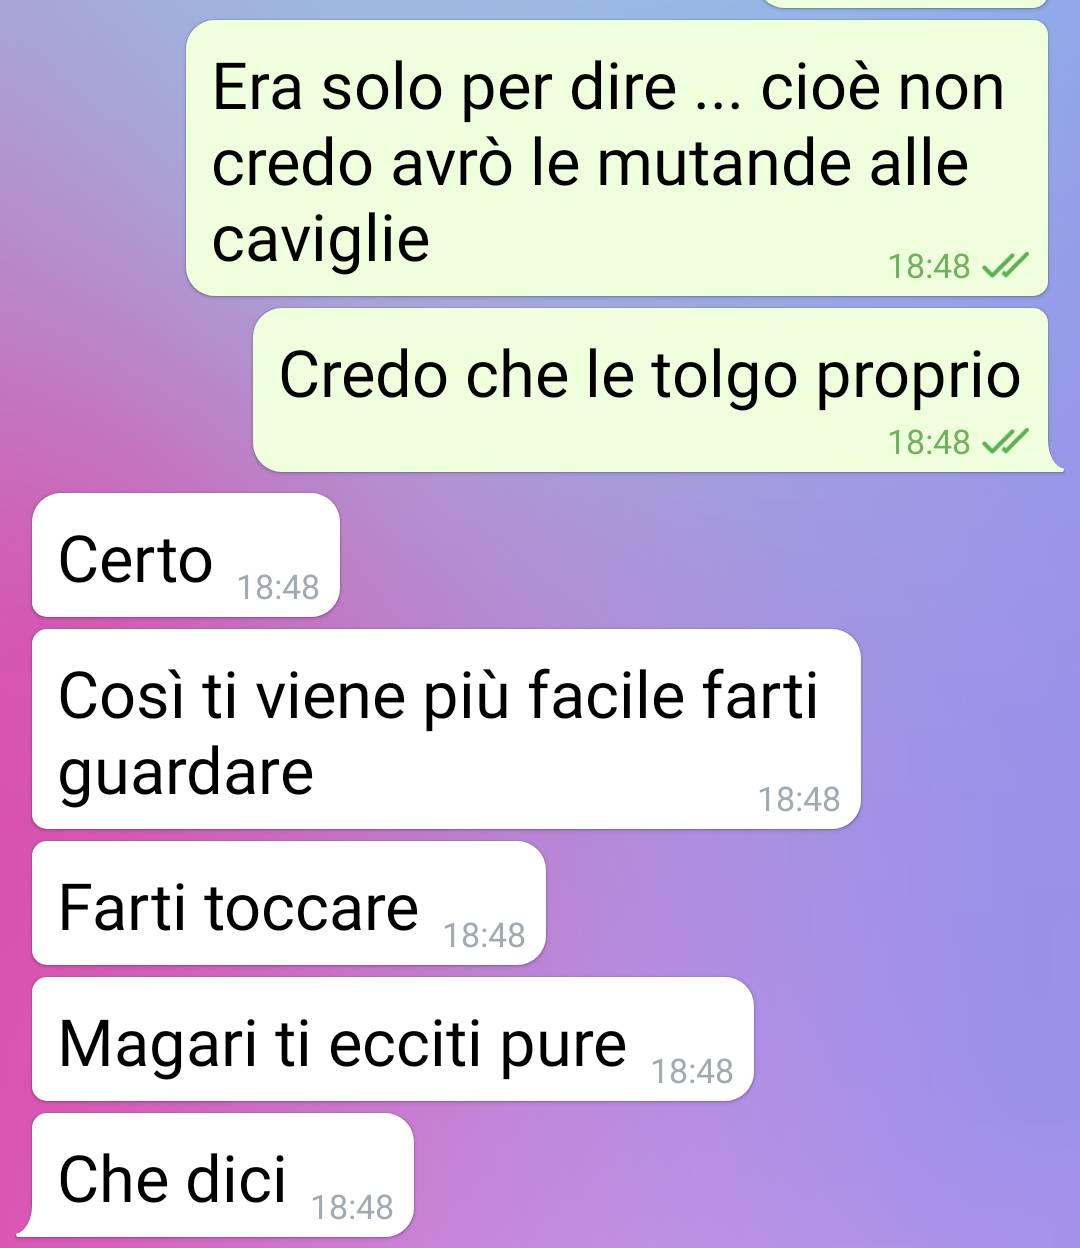Tap the 'Farti toccare' message bubble

(x=289, y=903)
